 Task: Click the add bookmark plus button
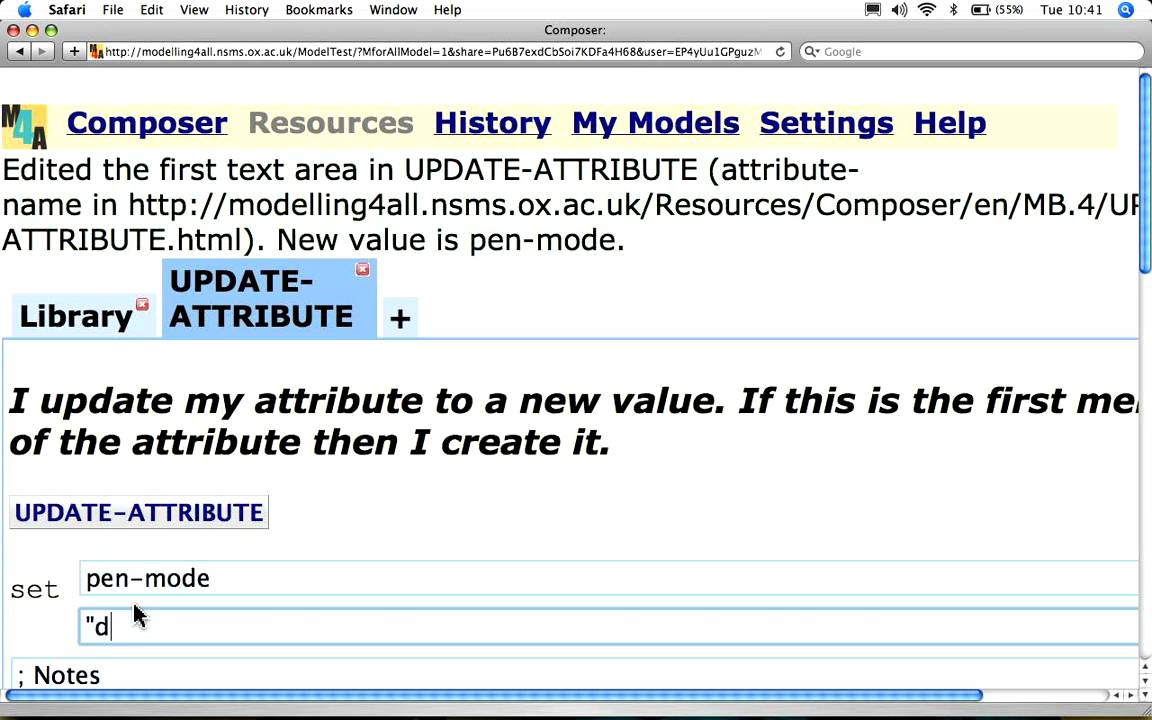(74, 51)
